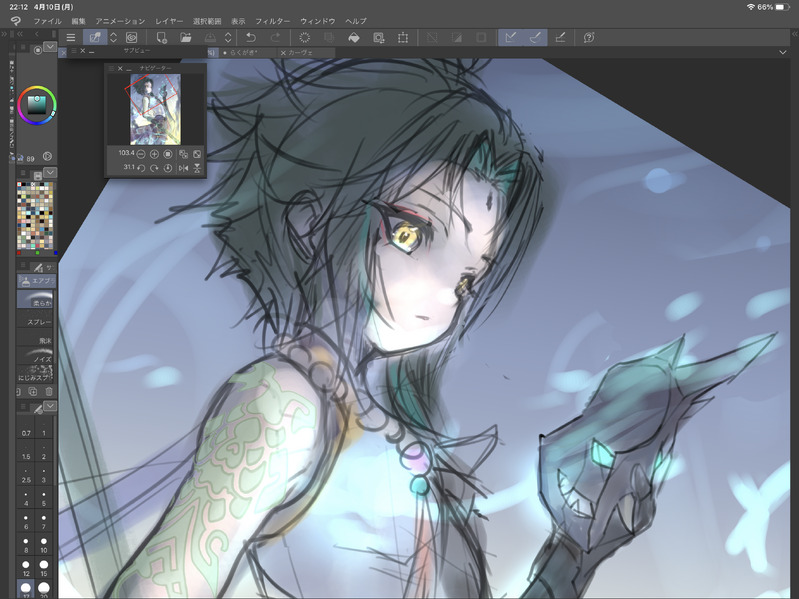Viewport: 799px width, 599px height.
Task: Open the ヘルプ menu
Action: [356, 21]
